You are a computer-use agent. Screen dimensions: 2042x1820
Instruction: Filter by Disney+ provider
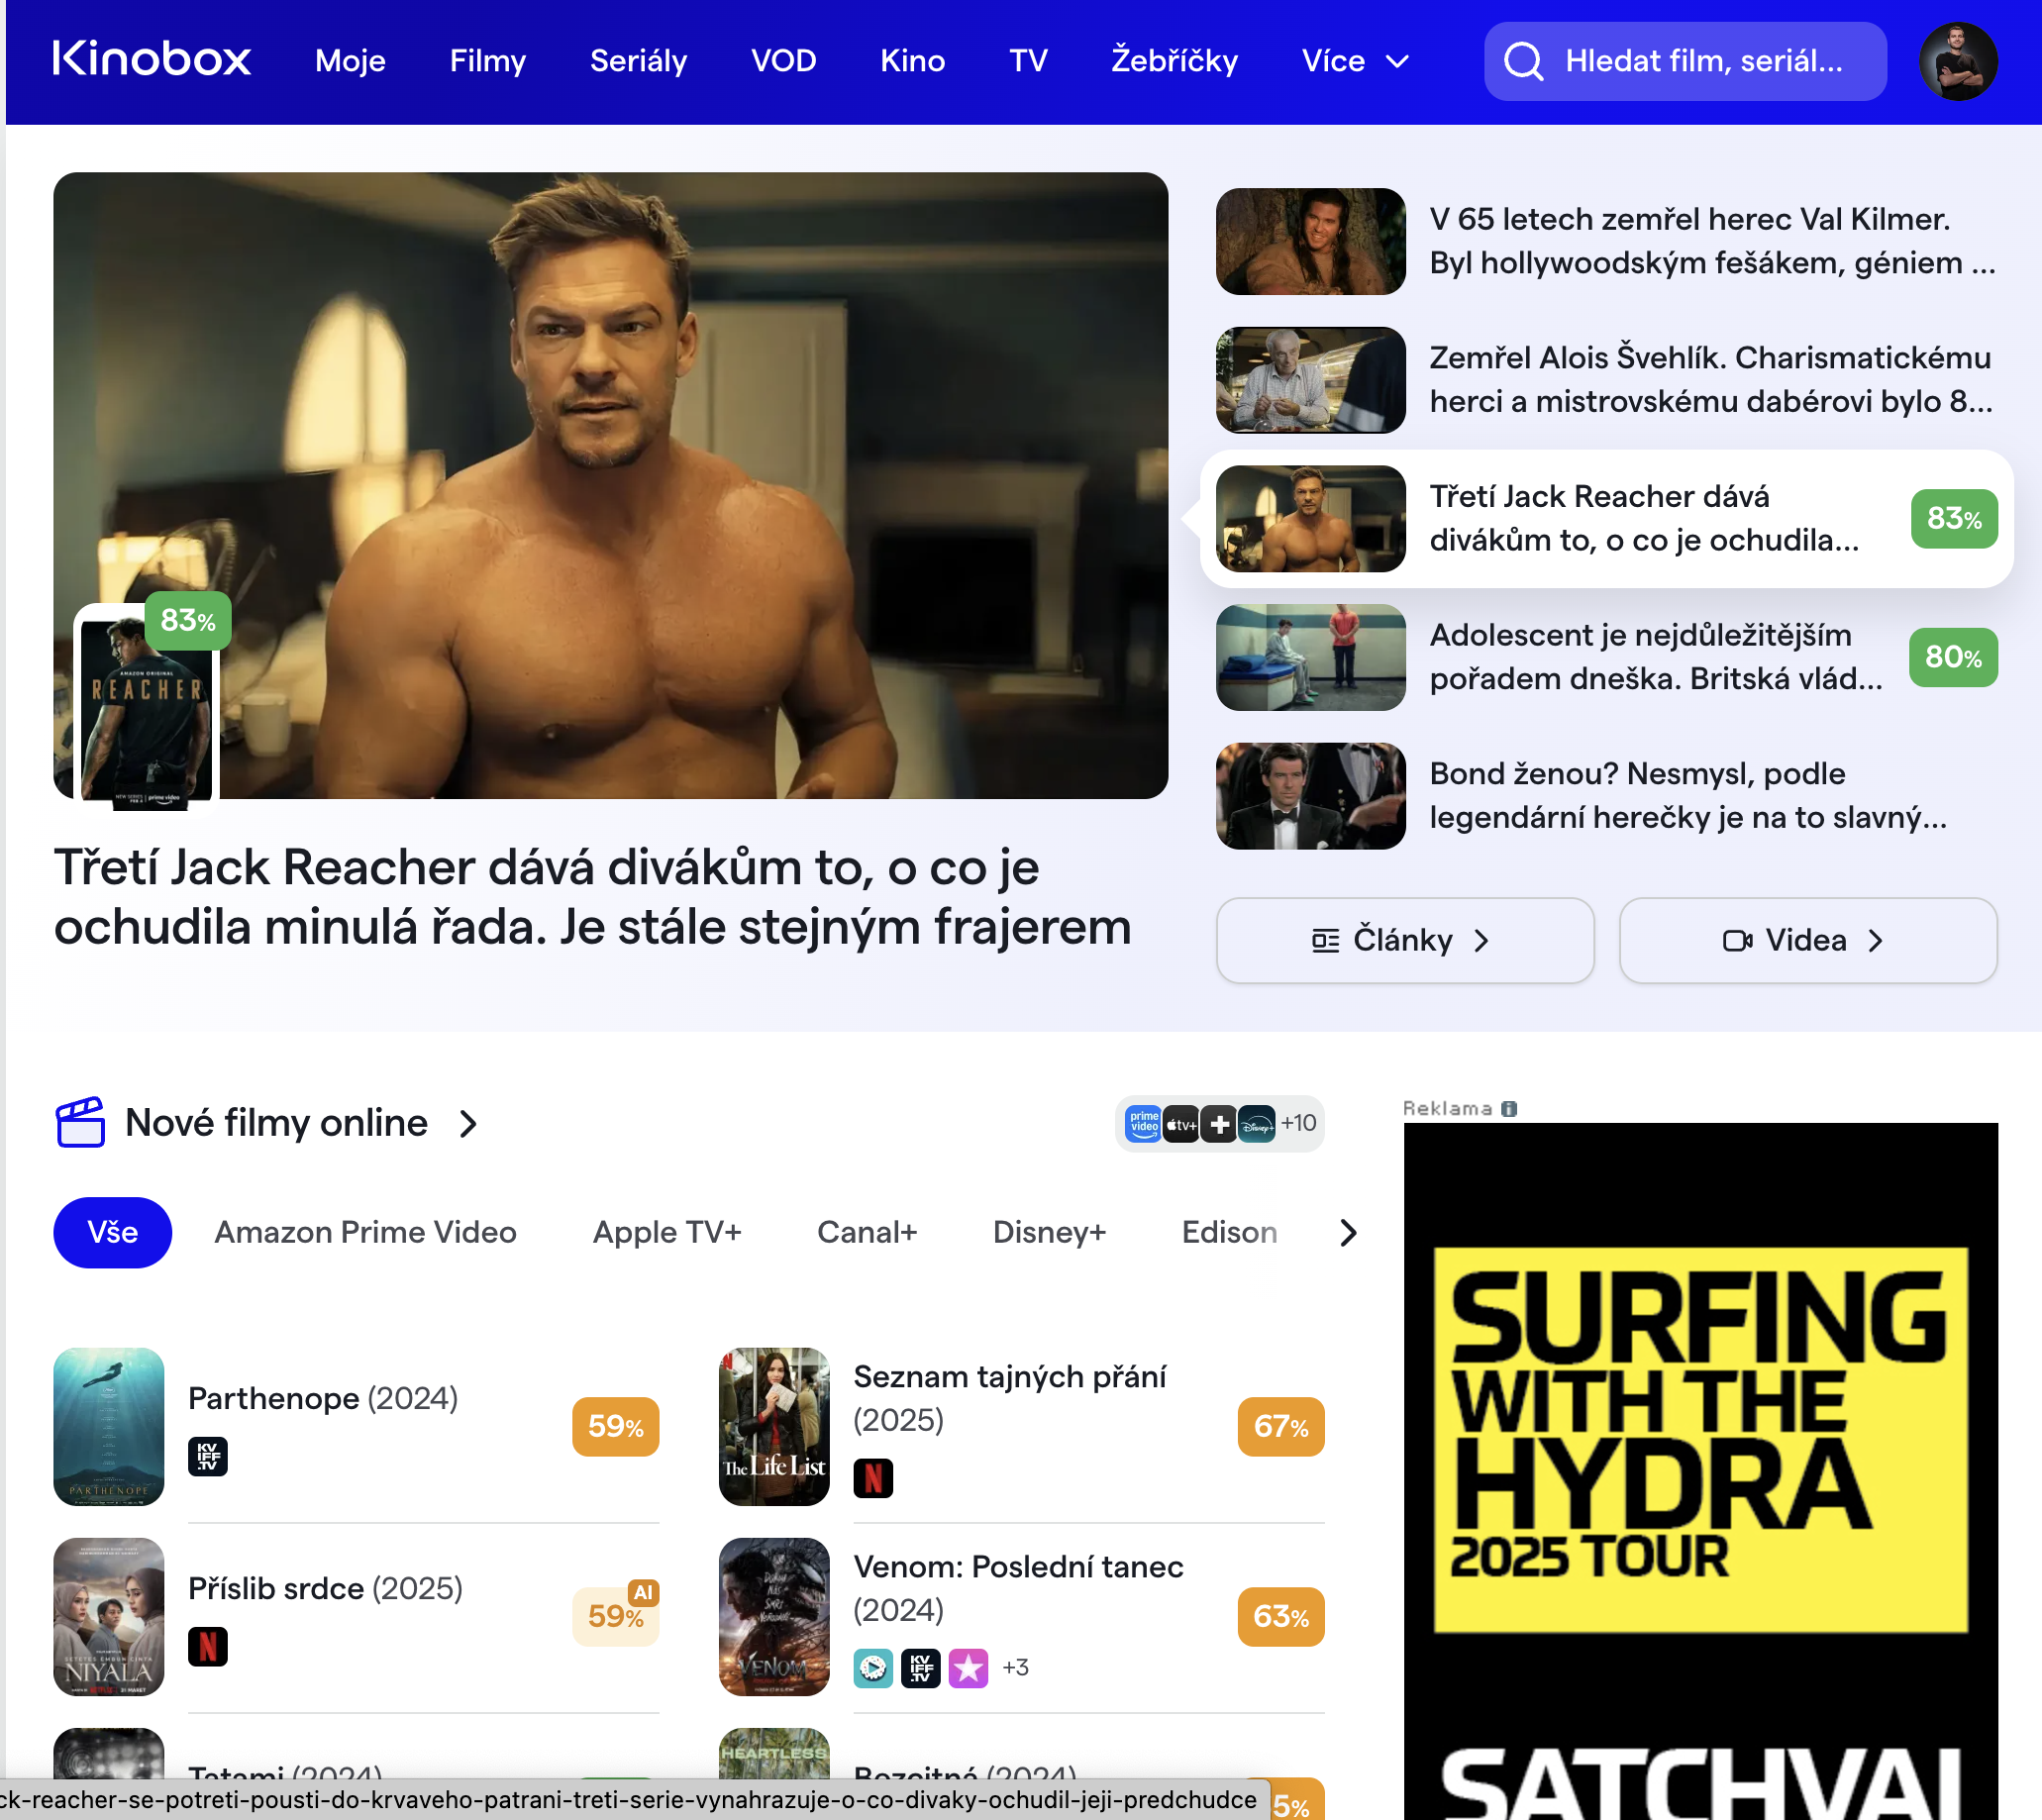[1049, 1232]
